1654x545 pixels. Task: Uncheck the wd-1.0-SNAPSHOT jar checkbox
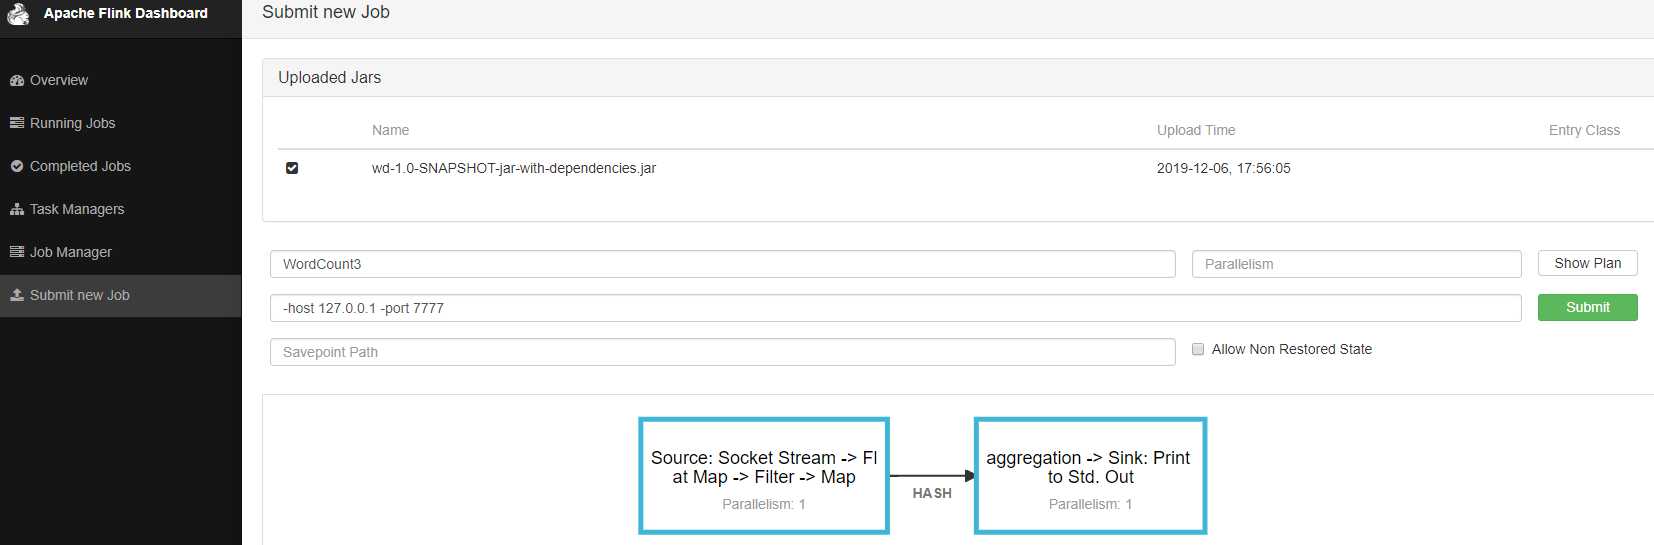[x=292, y=168]
